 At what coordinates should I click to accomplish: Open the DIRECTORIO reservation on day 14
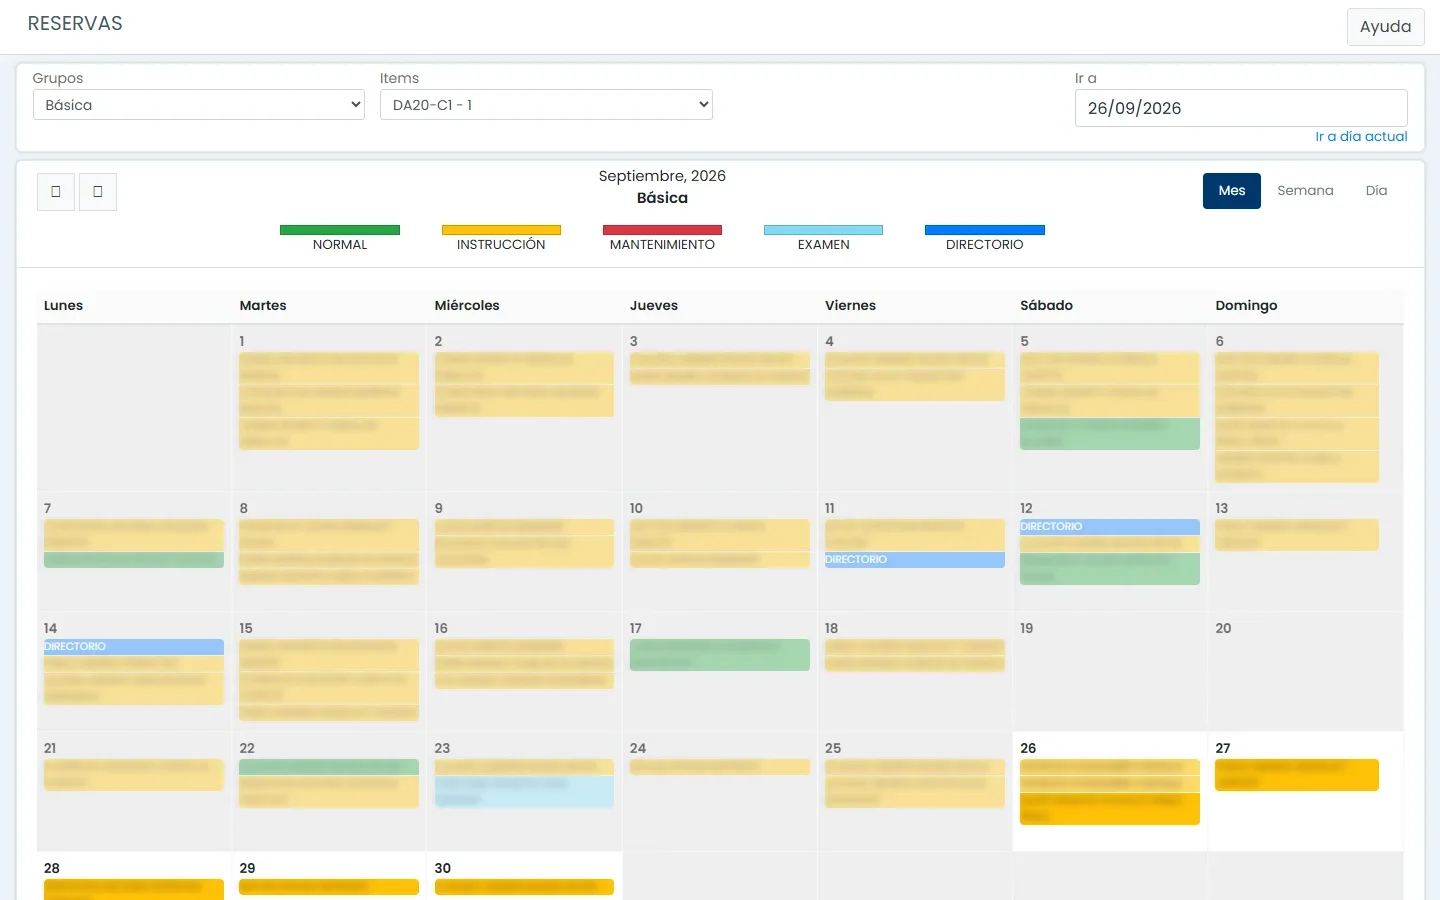(x=133, y=647)
